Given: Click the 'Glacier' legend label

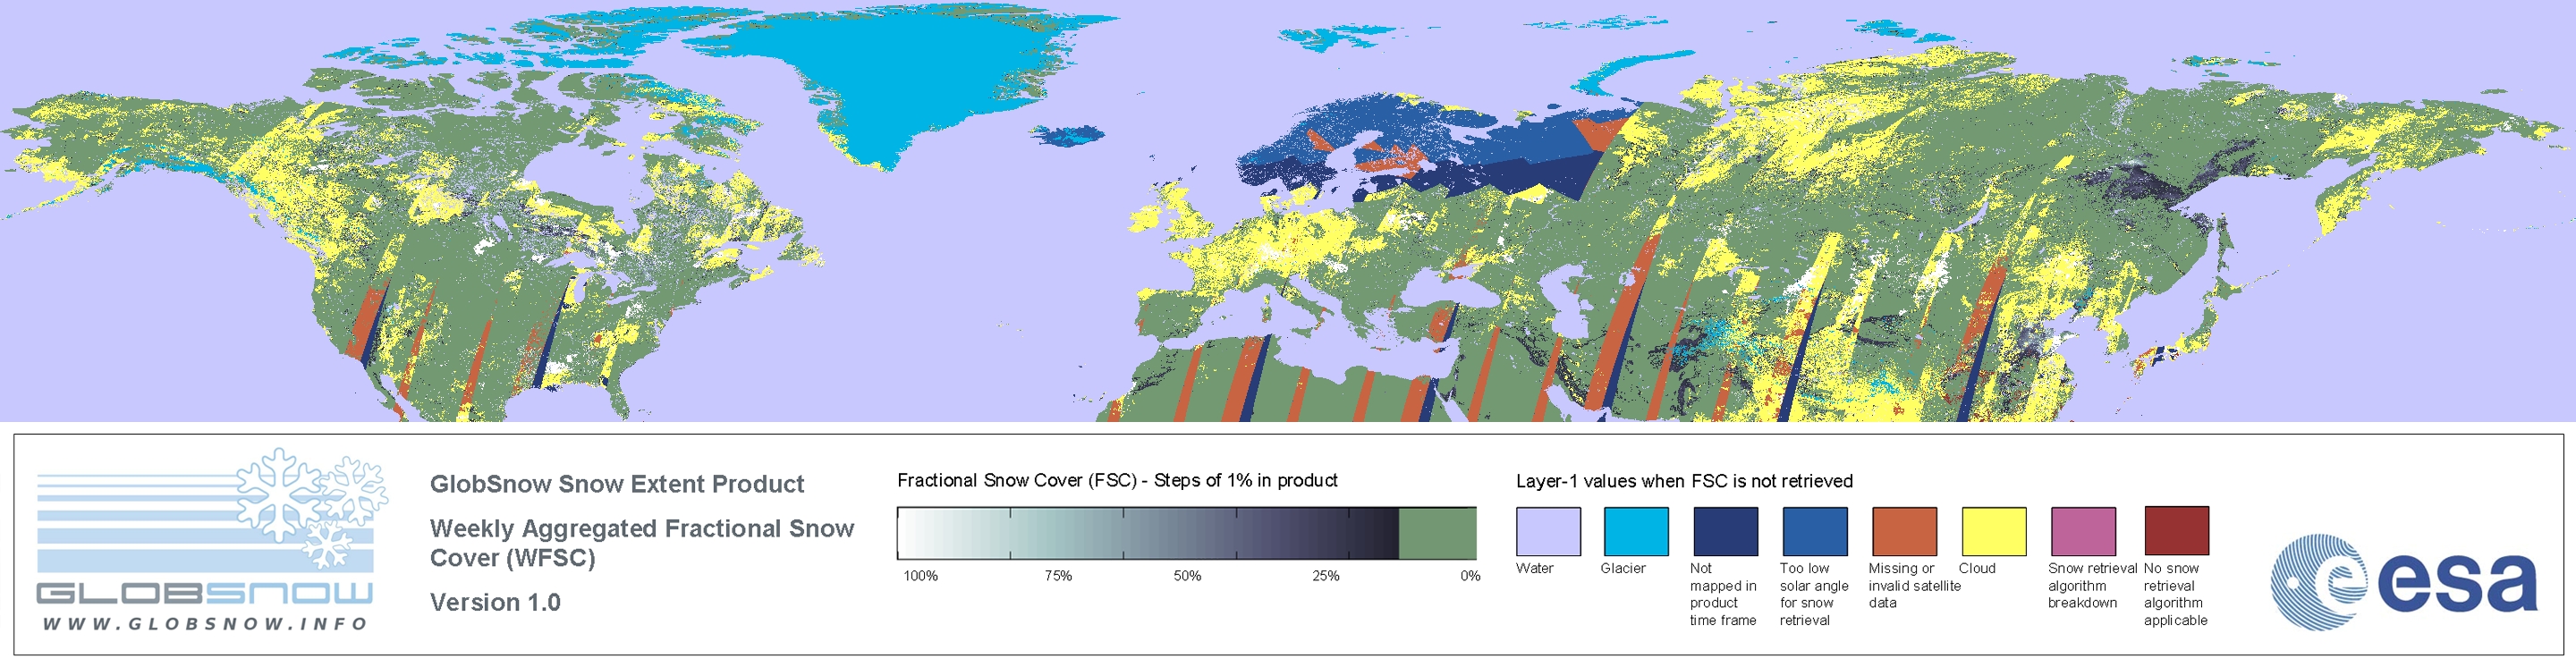Looking at the screenshot, I should [1623, 568].
